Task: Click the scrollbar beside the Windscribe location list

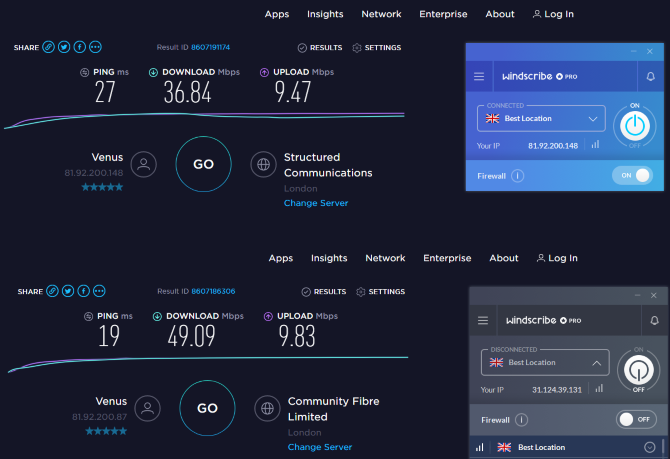Action: 663,448
